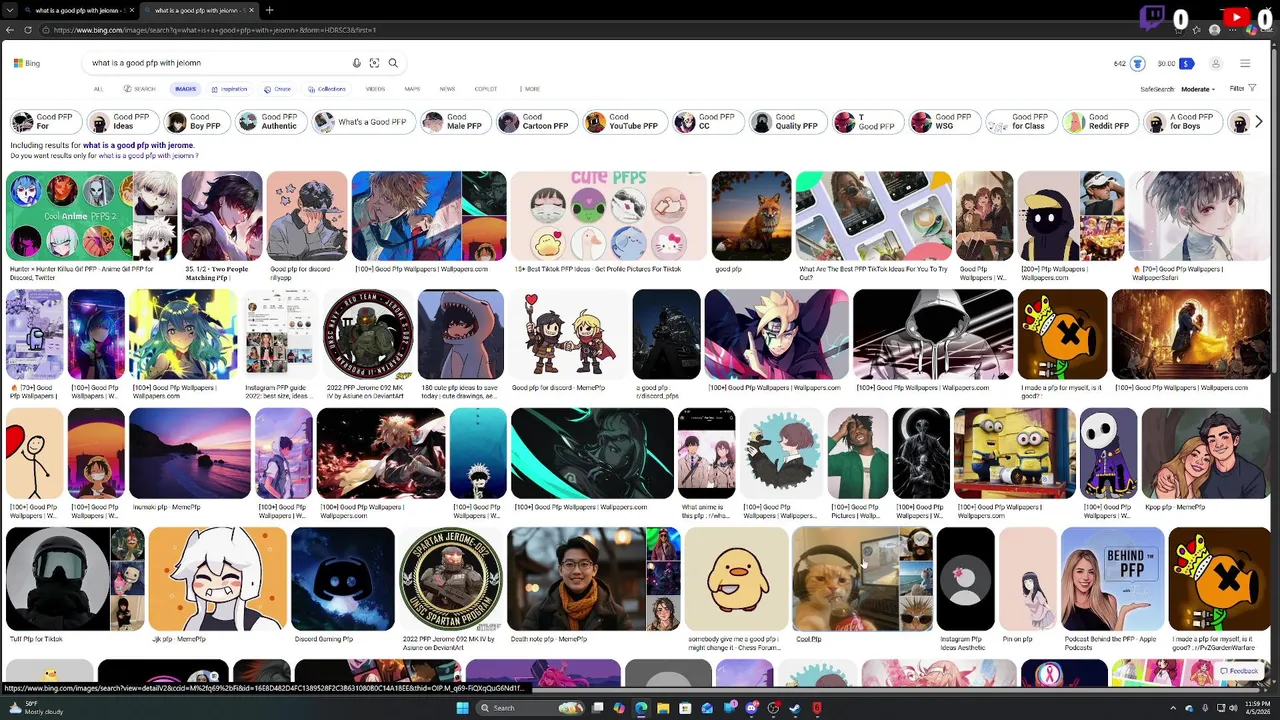This screenshot has width=1280, height=720.
Task: Click the Twitch overlay icon at top right
Action: (1152, 18)
